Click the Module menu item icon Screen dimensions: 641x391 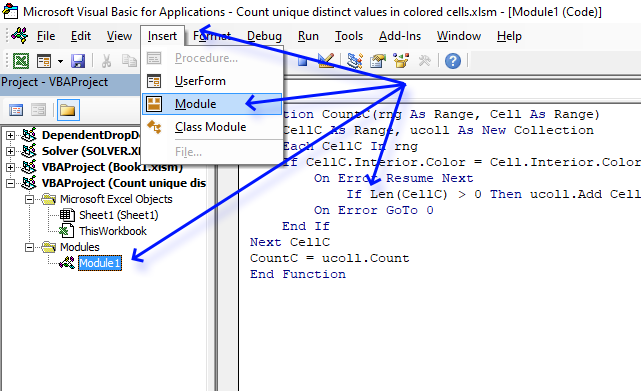pos(154,104)
